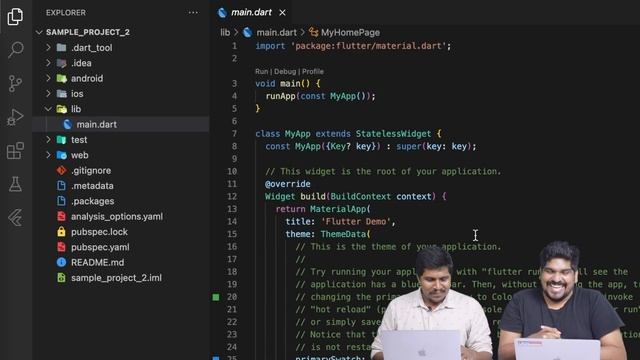Click the pubspec.yaml file icon

pos(61,247)
